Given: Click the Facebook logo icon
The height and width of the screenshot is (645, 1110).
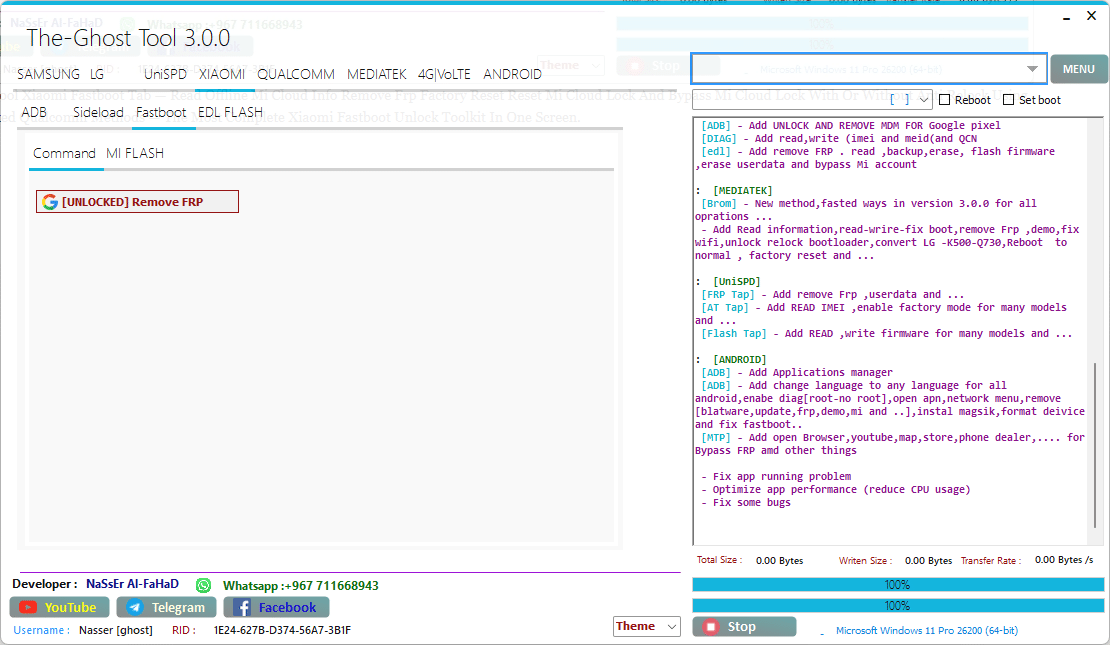Looking at the screenshot, I should coord(242,607).
